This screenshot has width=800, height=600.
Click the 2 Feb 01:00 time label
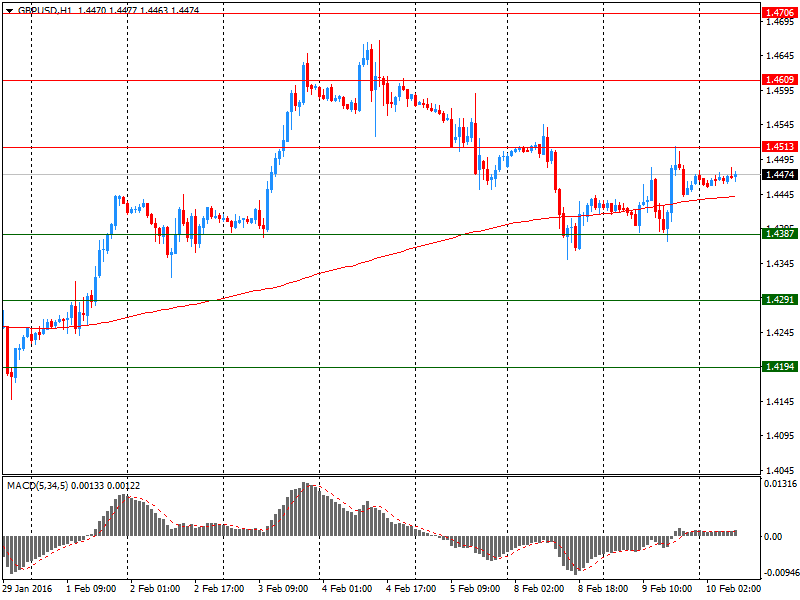tap(155, 589)
